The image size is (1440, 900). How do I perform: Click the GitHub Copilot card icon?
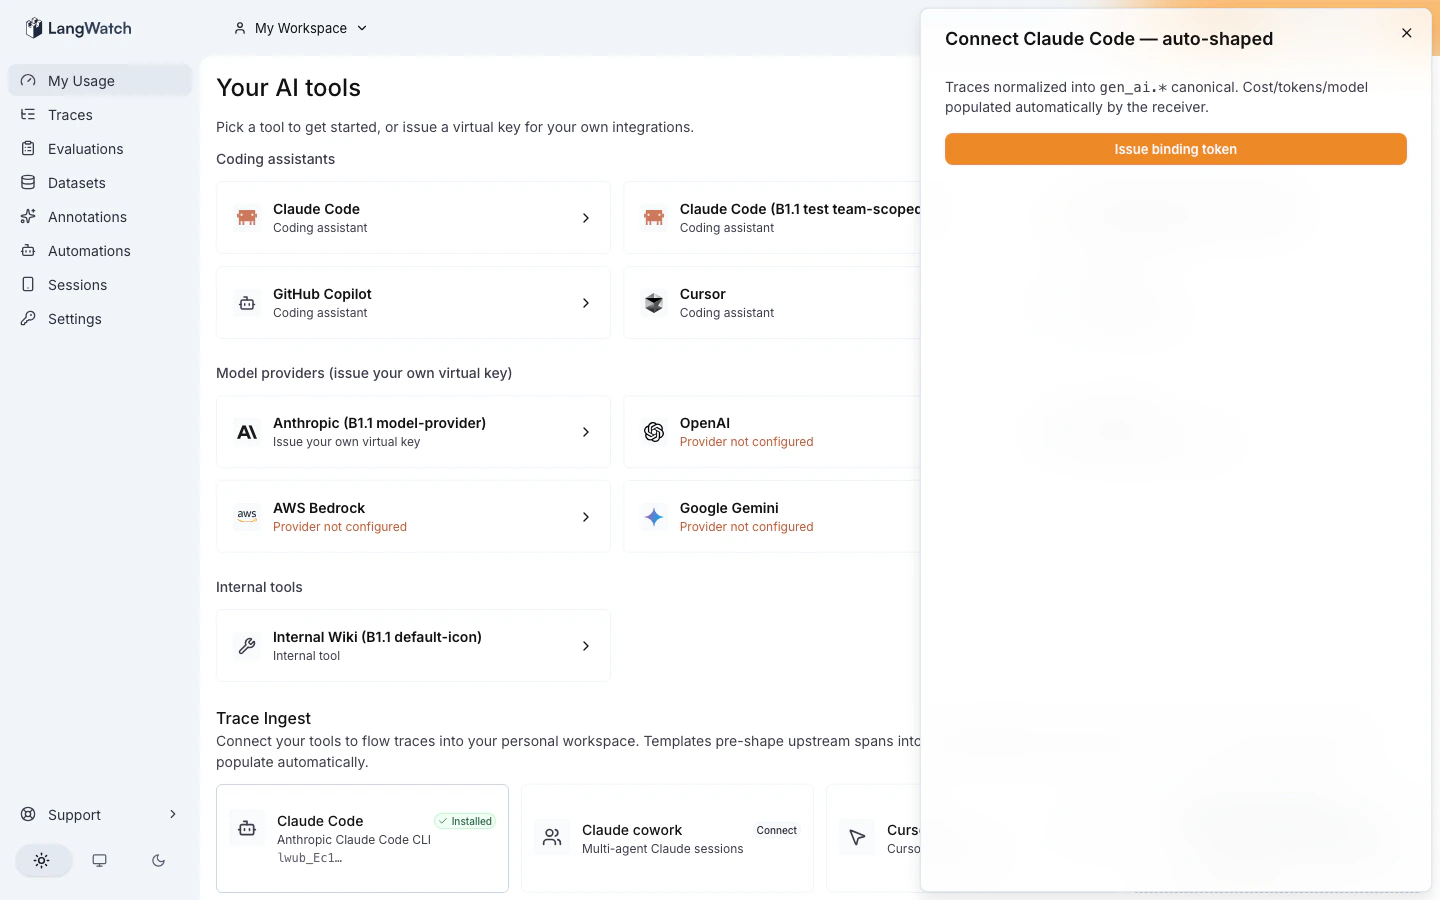[247, 302]
